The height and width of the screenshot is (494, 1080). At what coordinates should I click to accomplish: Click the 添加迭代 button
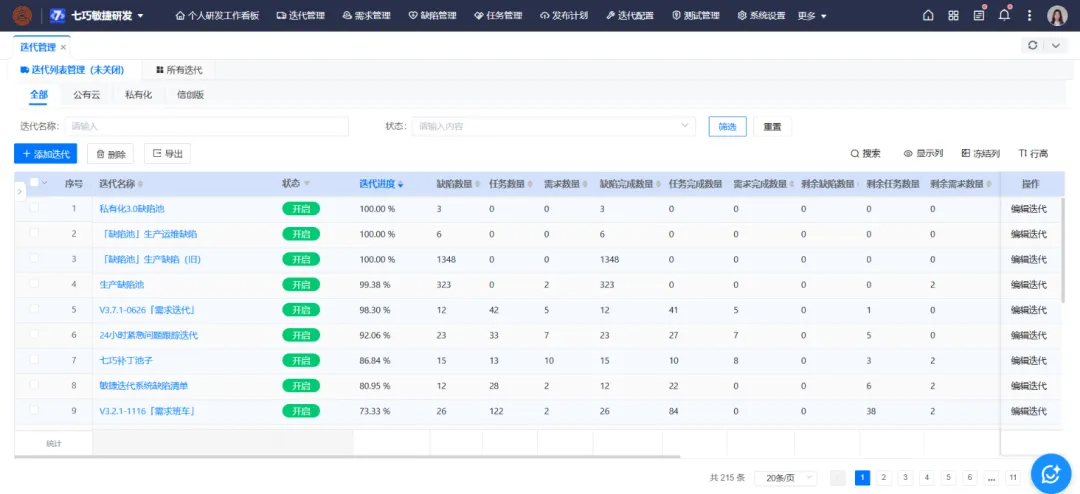45,154
